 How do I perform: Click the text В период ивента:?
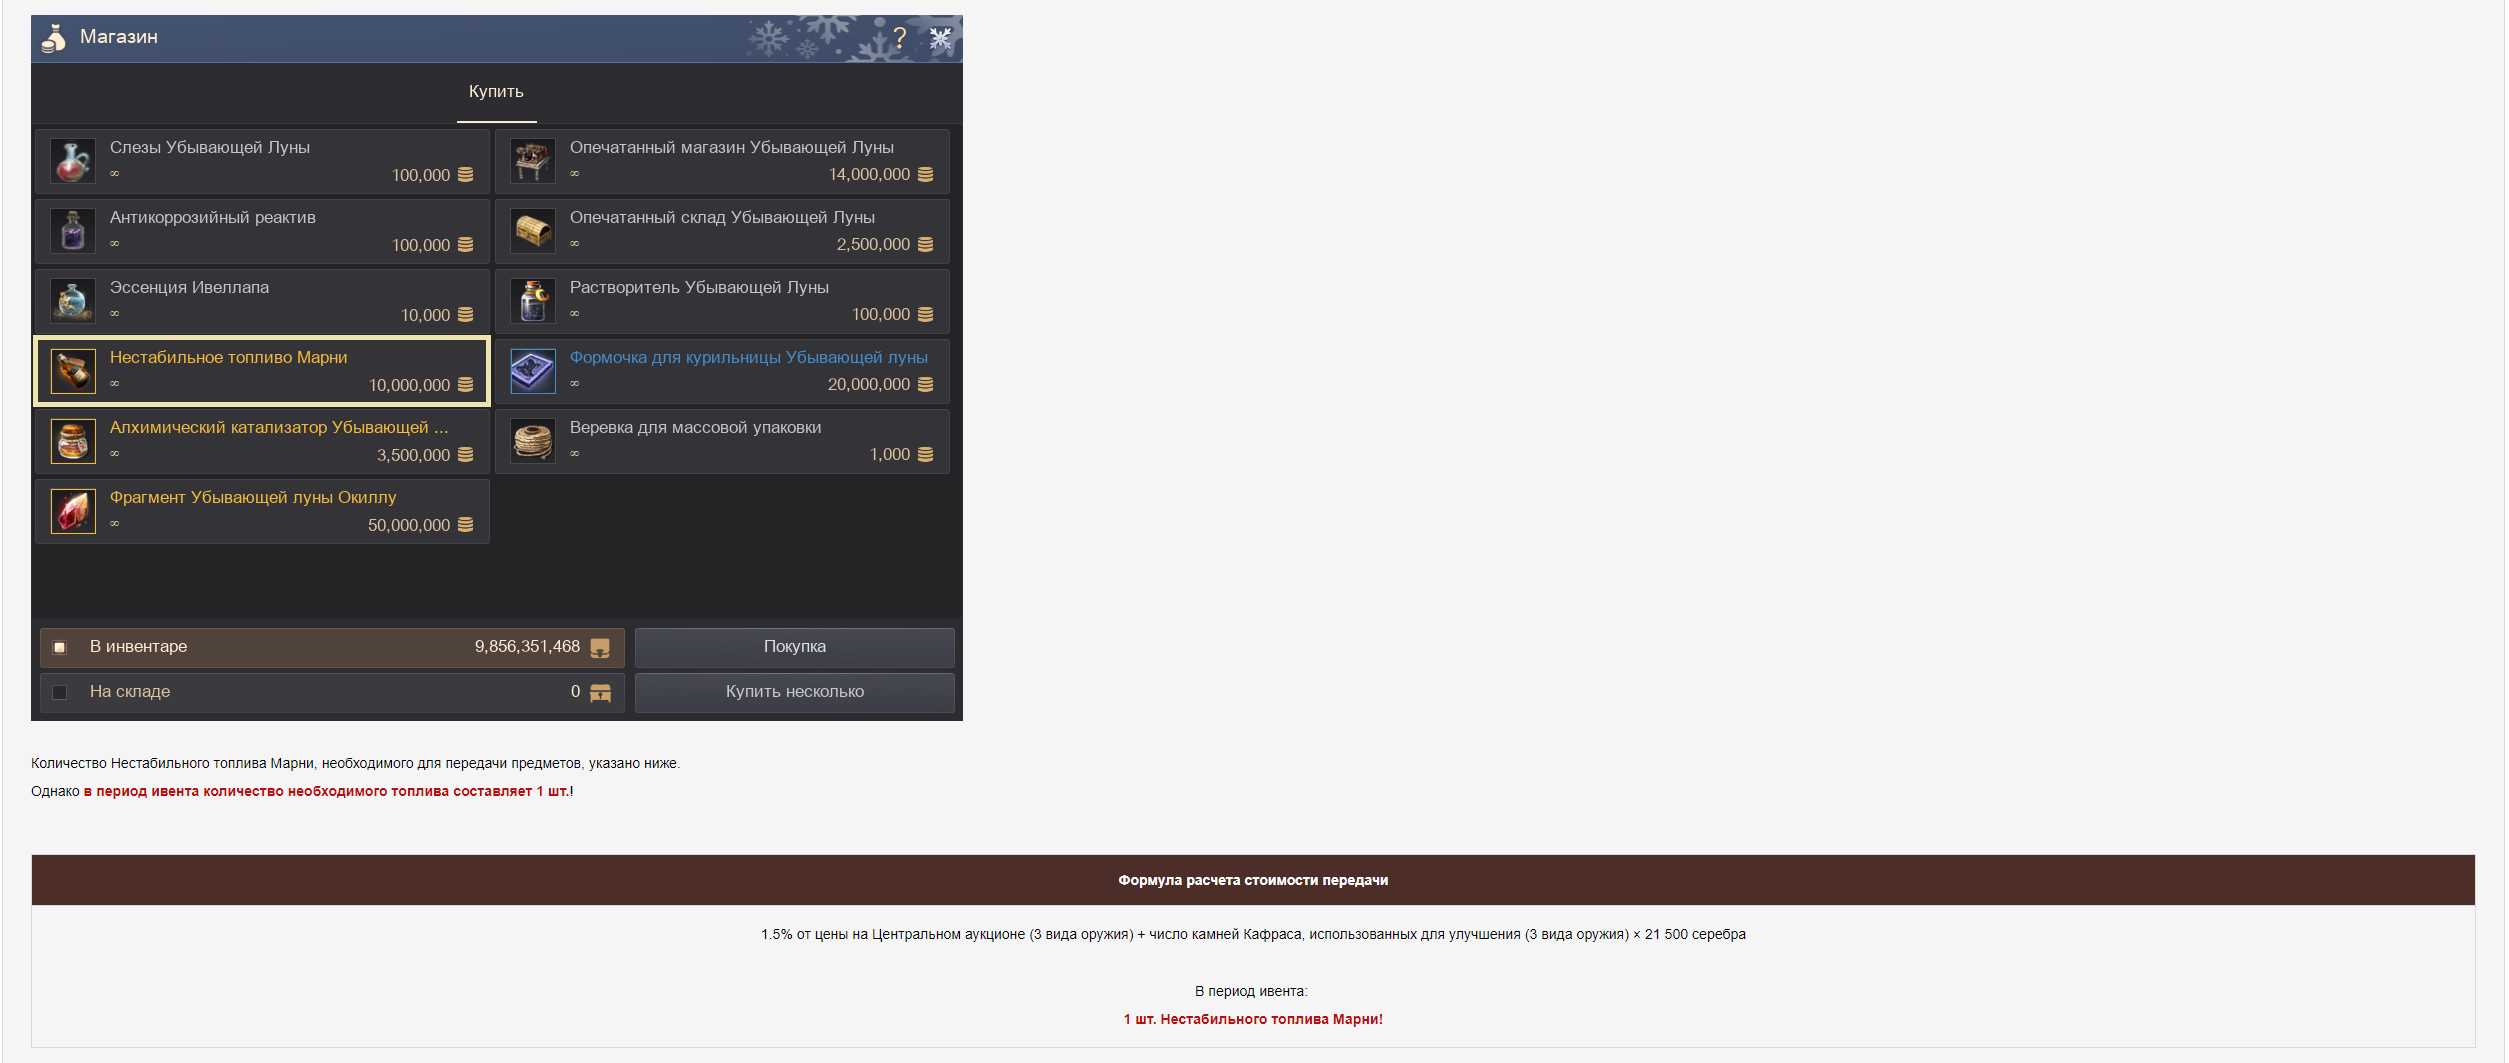pos(1251,992)
